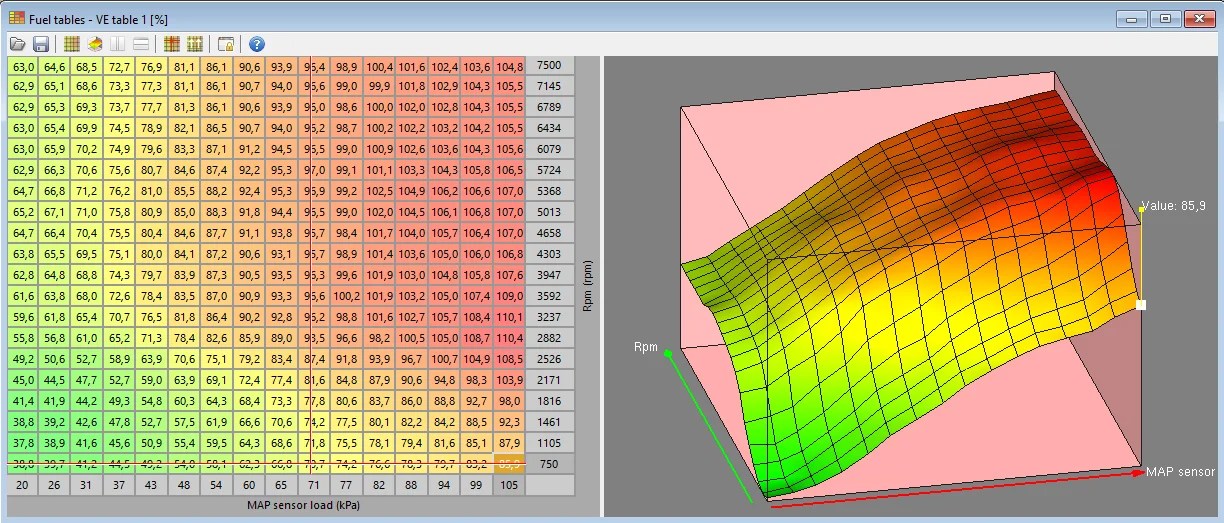Click the 26 kPa MAP axis cell
1224x523 pixels.
56,485
